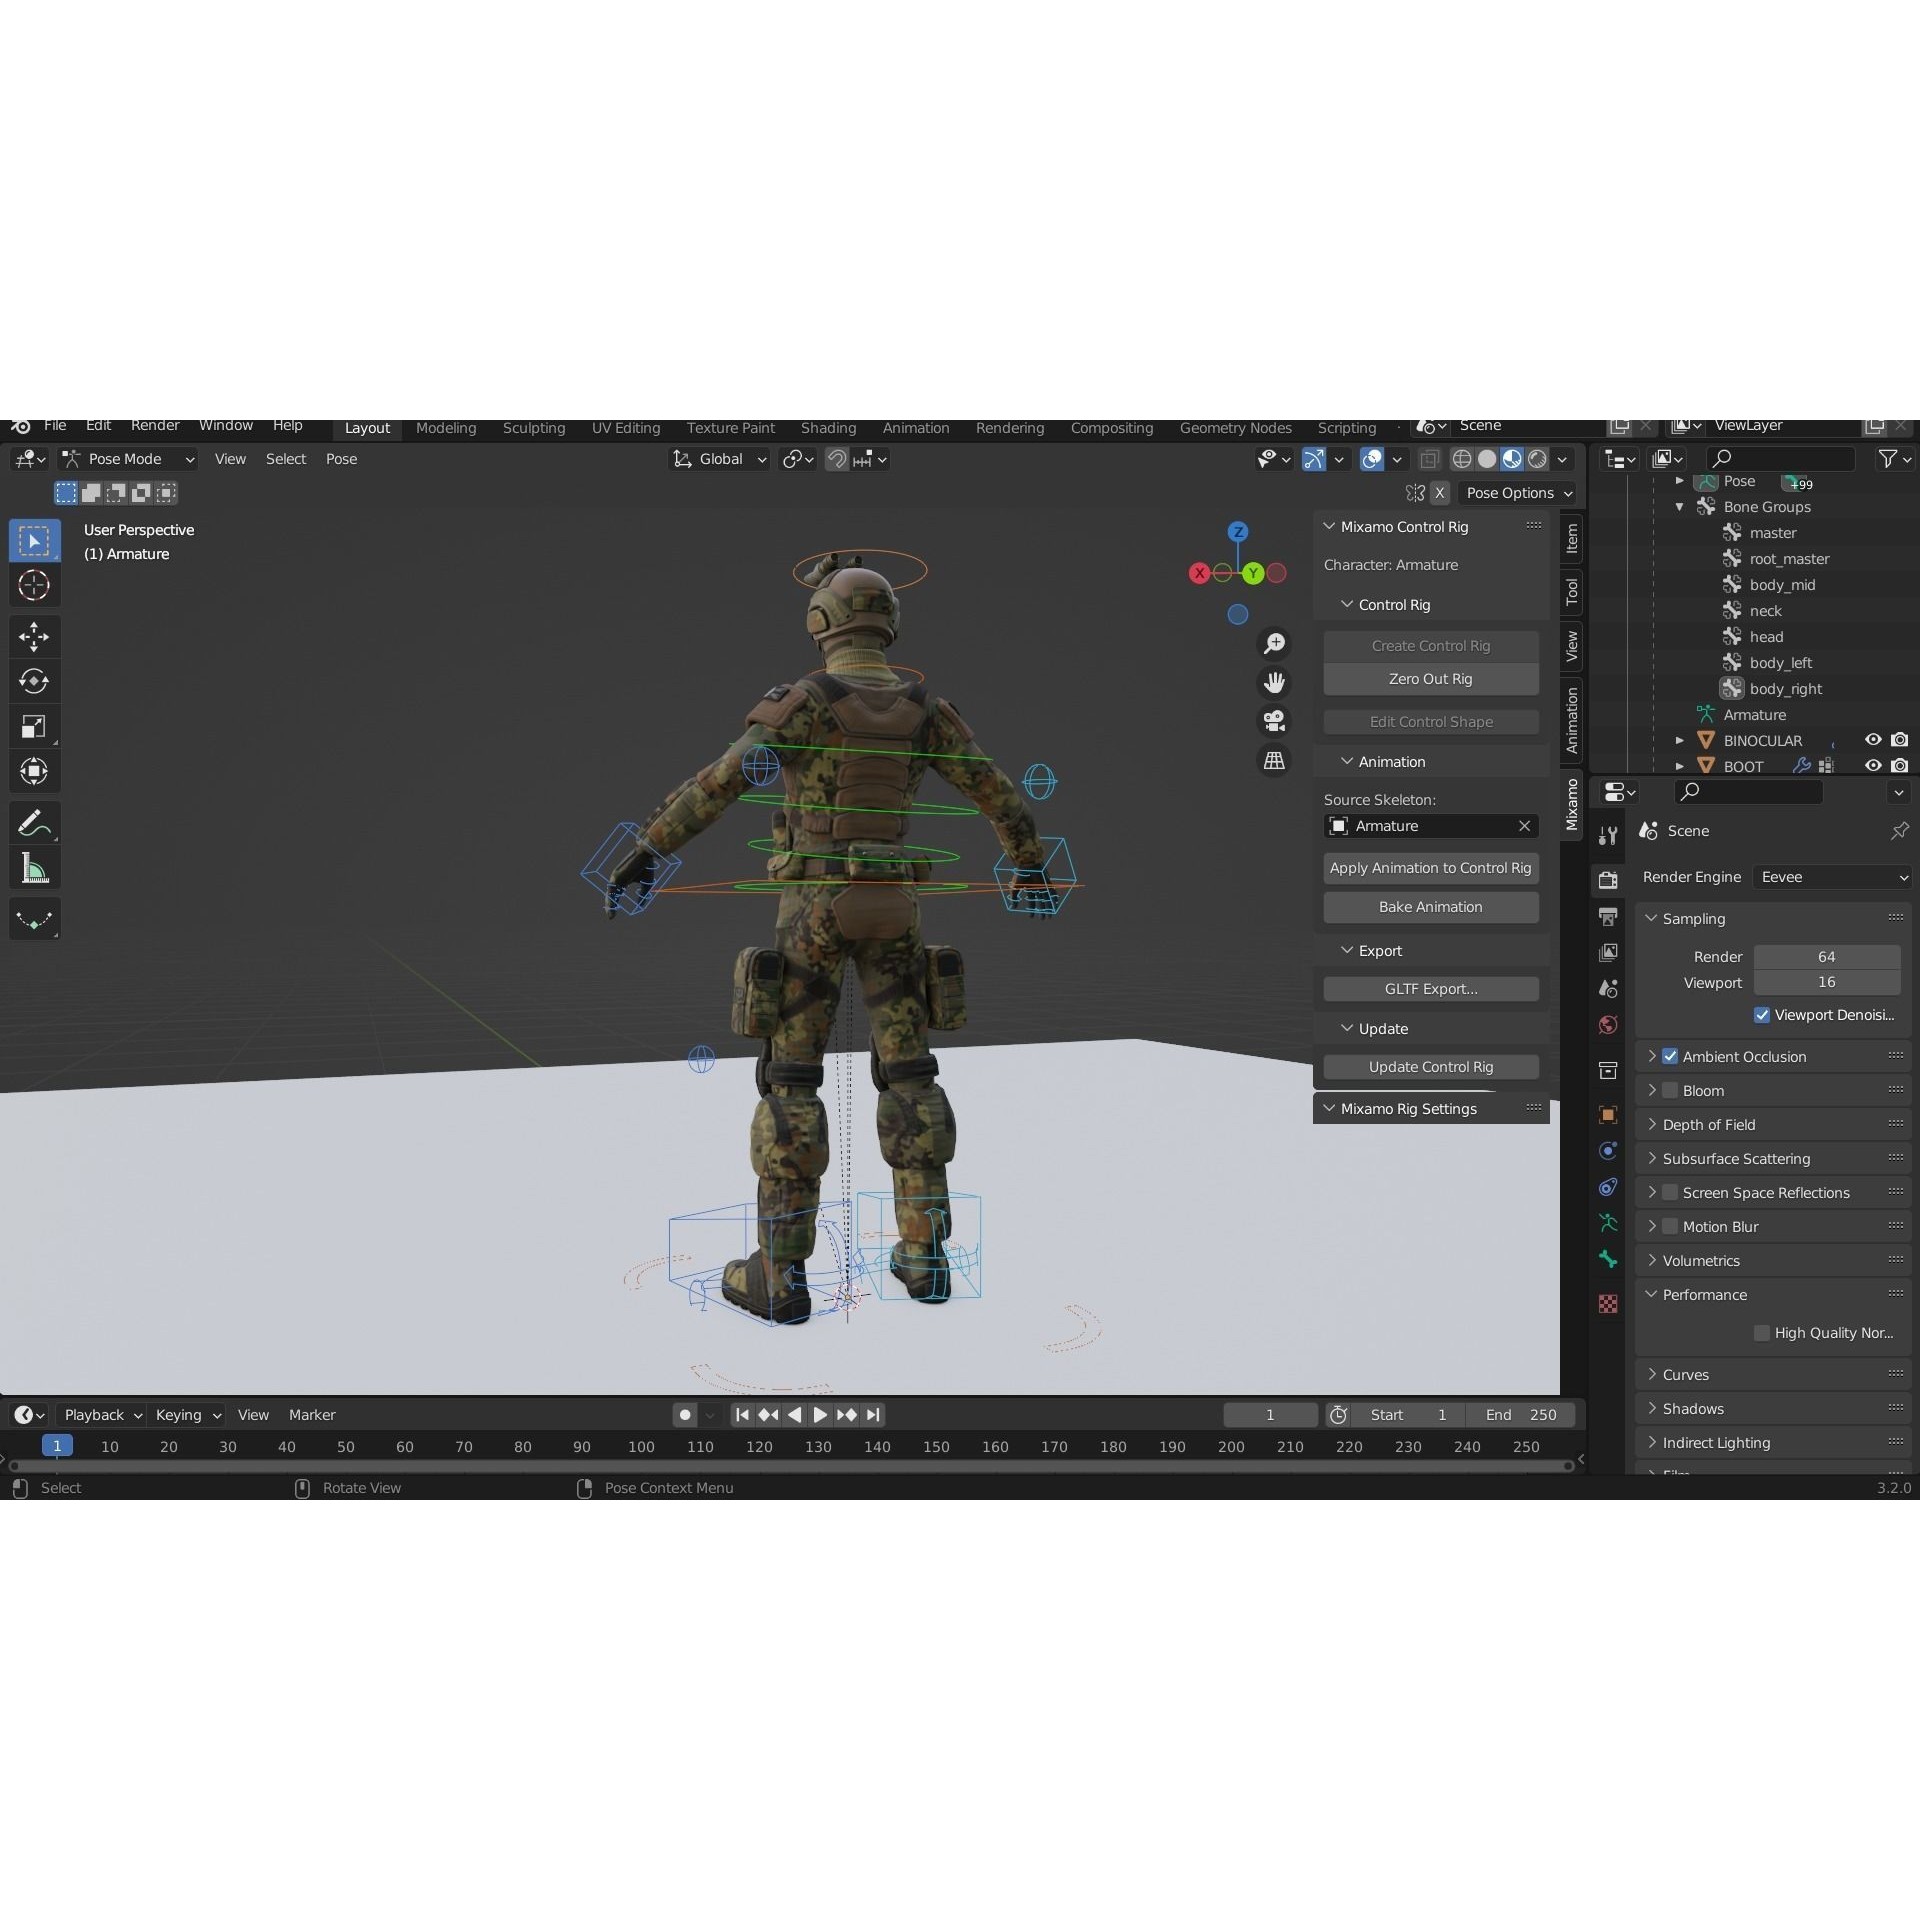Image resolution: width=1920 pixels, height=1920 pixels.
Task: Switch orthographic perspective grid icon
Action: pyautogui.click(x=1274, y=761)
